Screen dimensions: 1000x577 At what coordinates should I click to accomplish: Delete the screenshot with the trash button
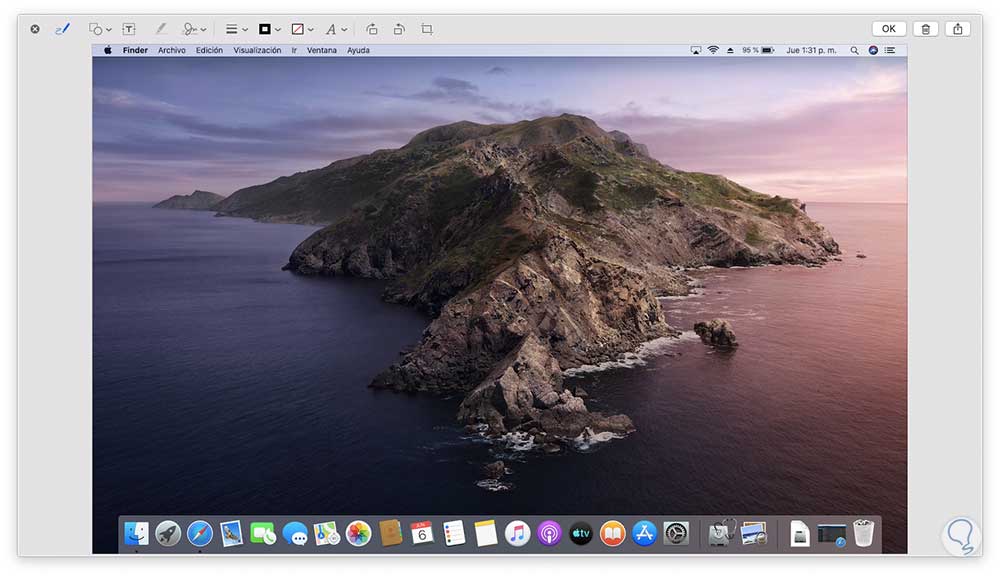925,29
